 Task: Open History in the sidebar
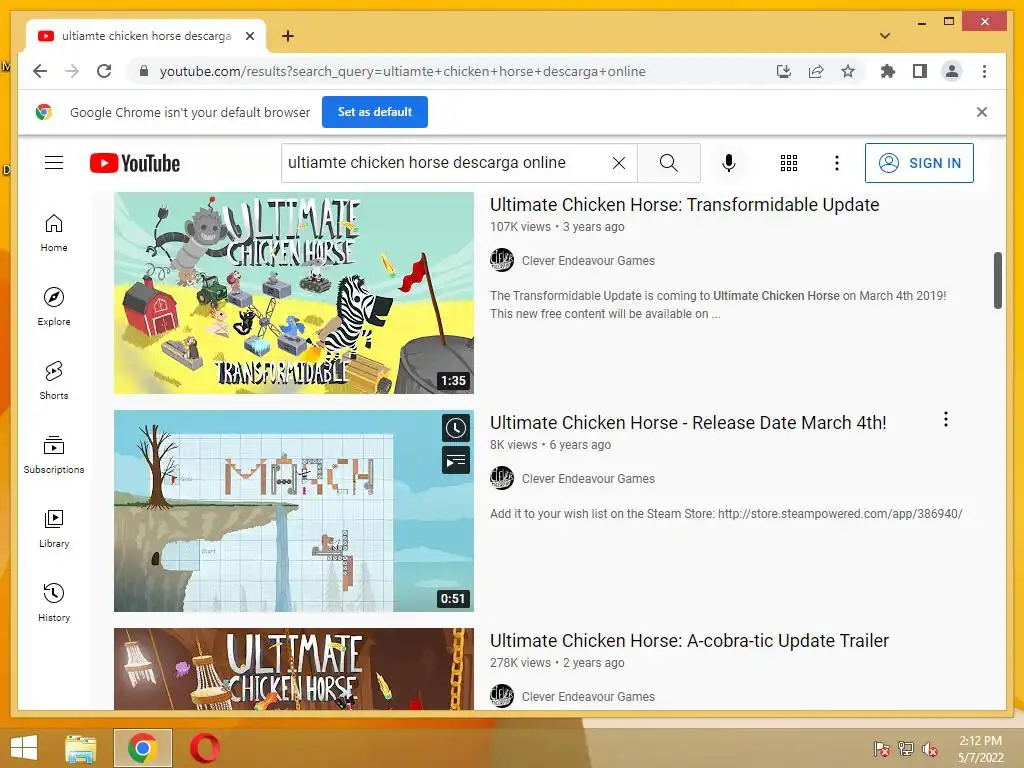pyautogui.click(x=54, y=603)
